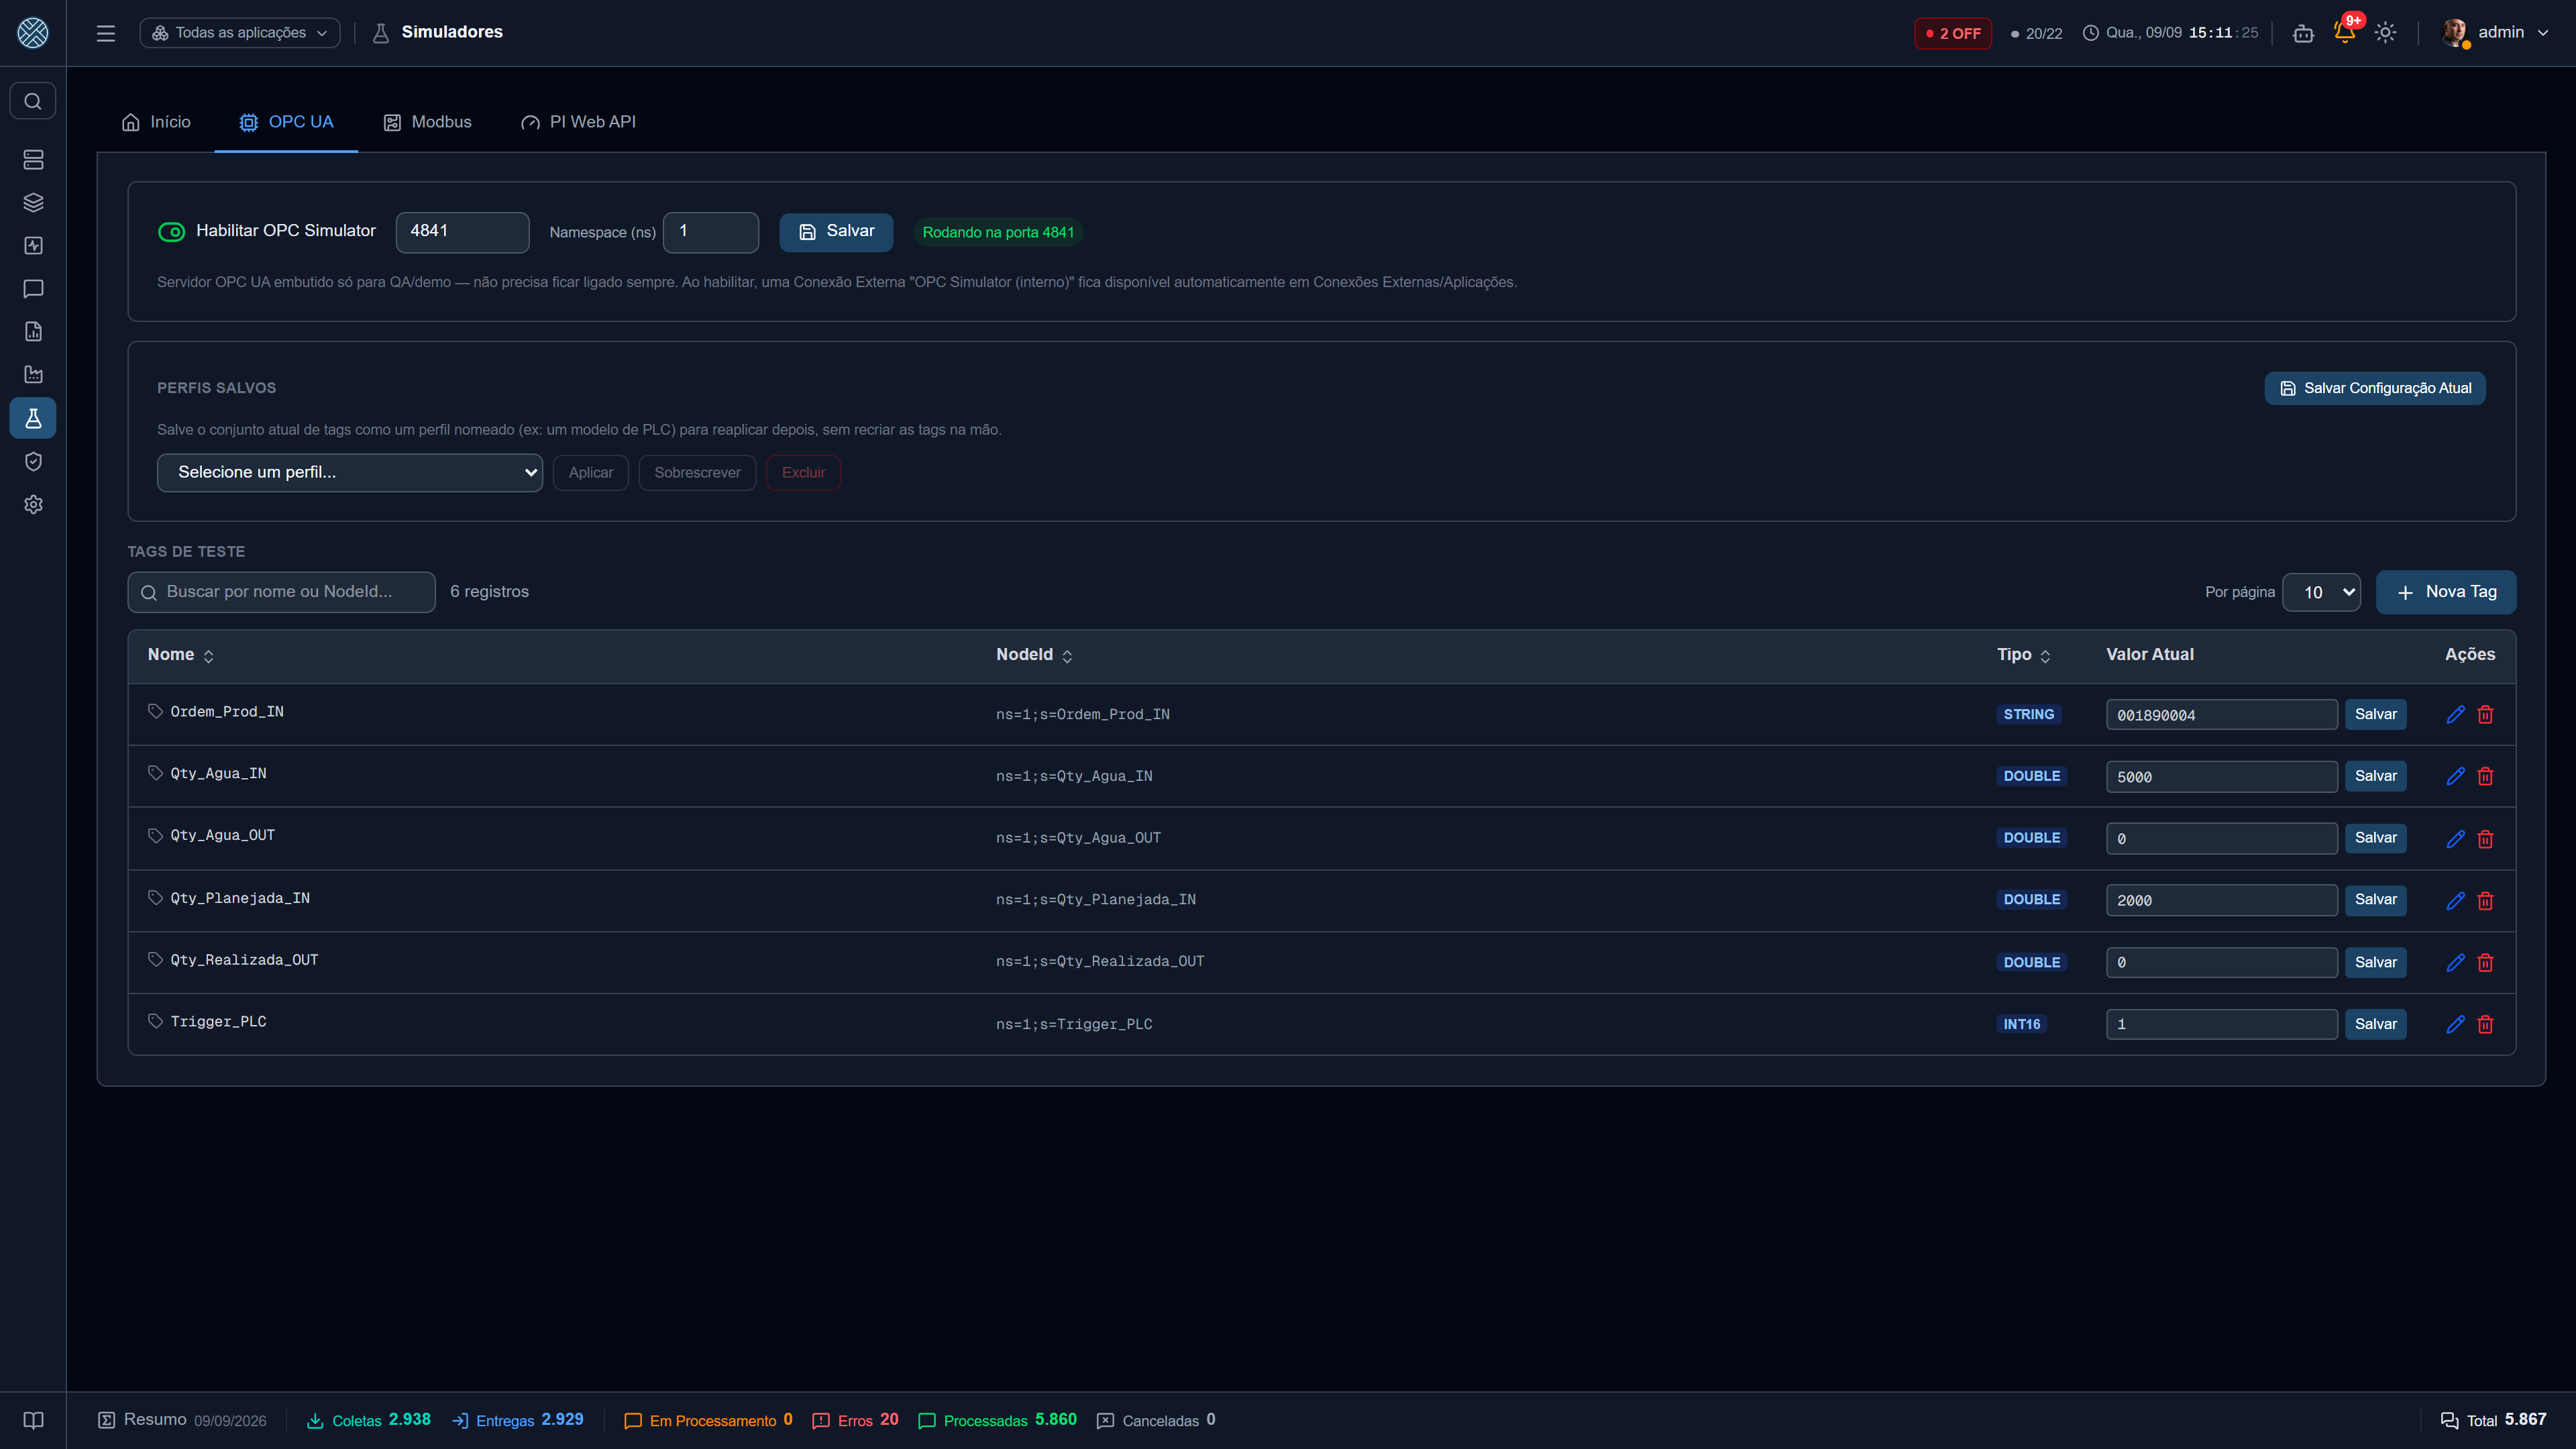
Task: Sort table by NodeId column
Action: pyautogui.click(x=1034, y=655)
